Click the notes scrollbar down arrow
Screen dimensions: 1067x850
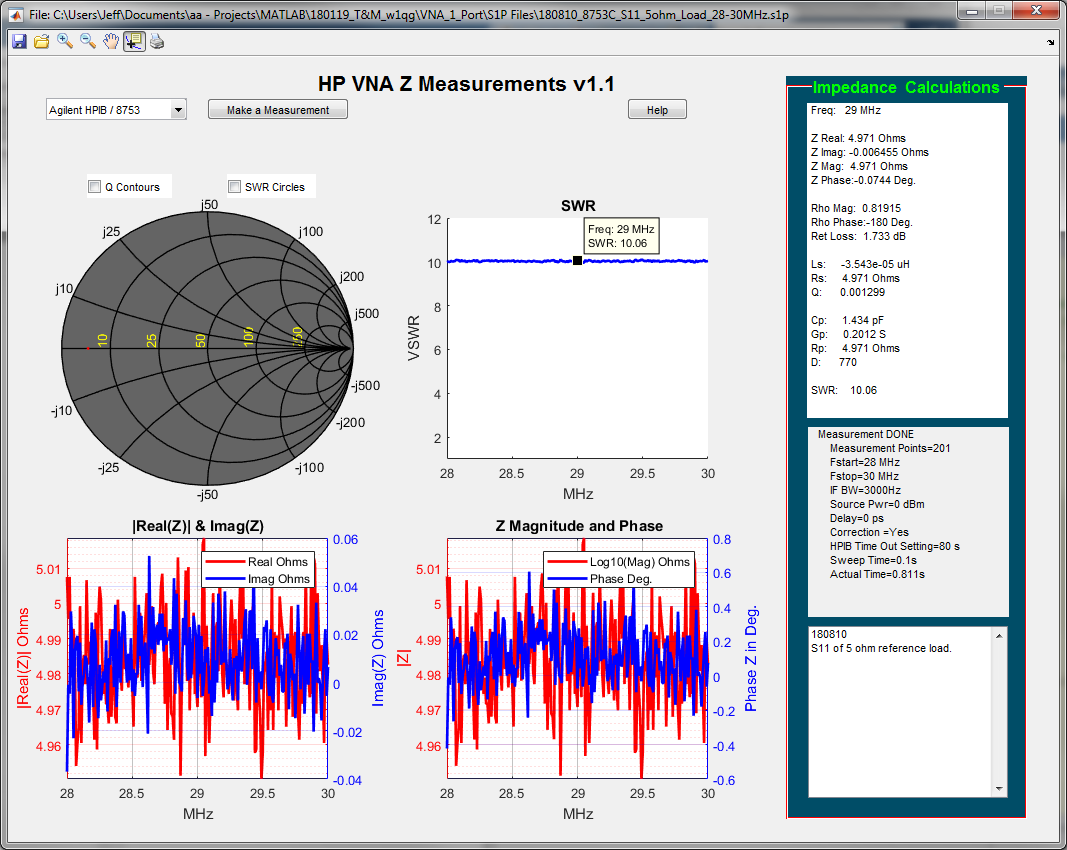click(x=997, y=789)
